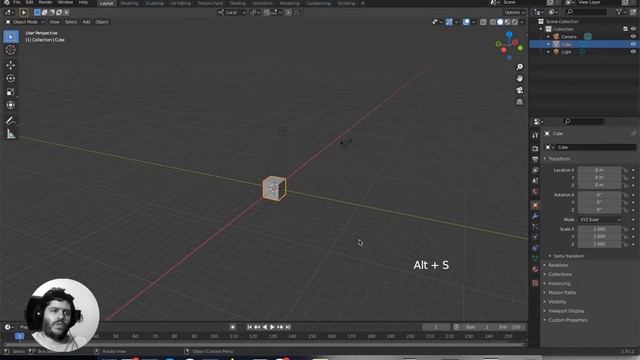Open the Scene properties tab
The image size is (640, 360).
pos(535,180)
